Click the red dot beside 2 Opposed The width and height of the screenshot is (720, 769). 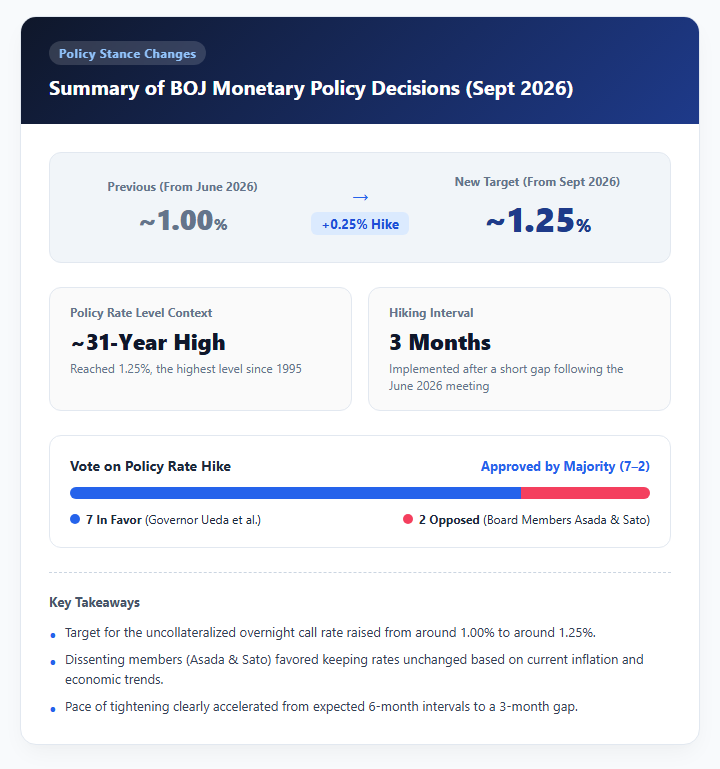coord(408,519)
